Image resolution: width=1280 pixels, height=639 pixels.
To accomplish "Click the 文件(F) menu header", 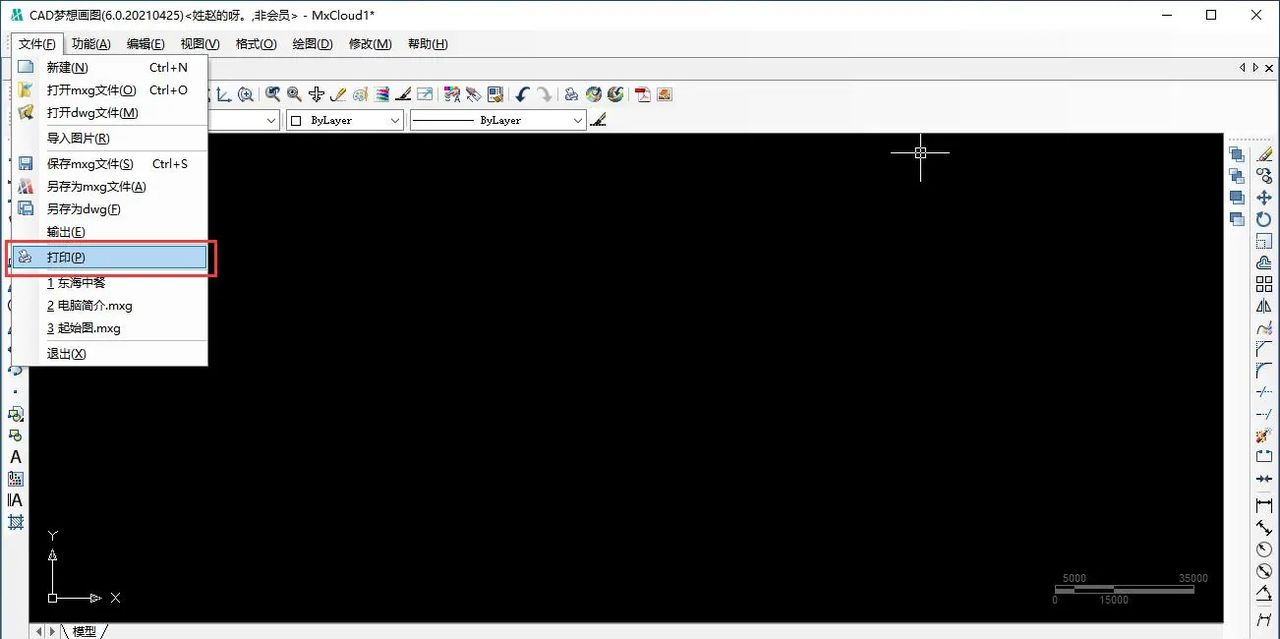I will (38, 44).
